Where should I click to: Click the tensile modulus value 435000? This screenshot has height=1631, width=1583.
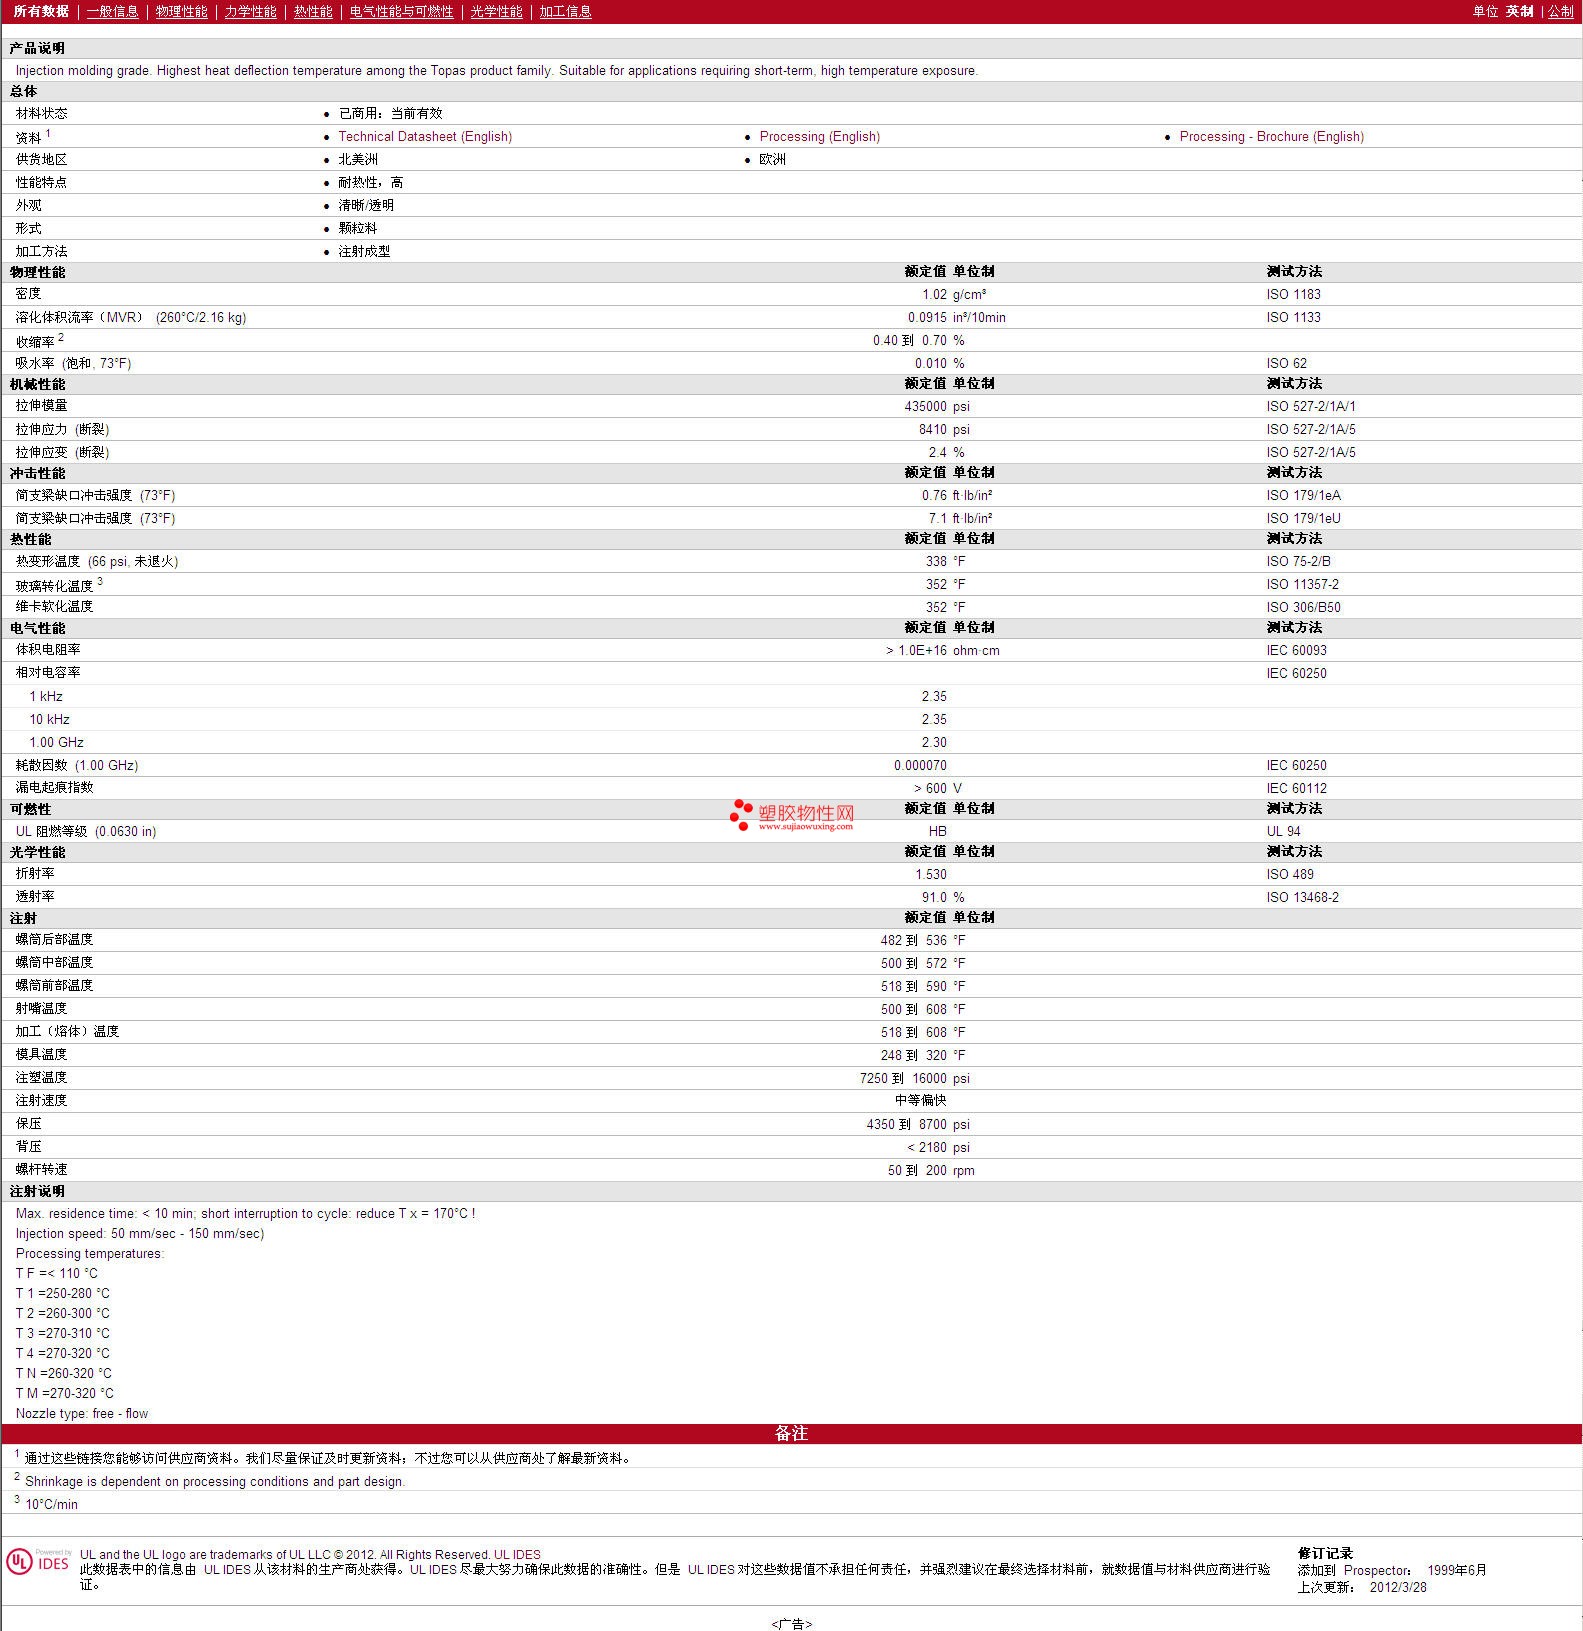[925, 406]
